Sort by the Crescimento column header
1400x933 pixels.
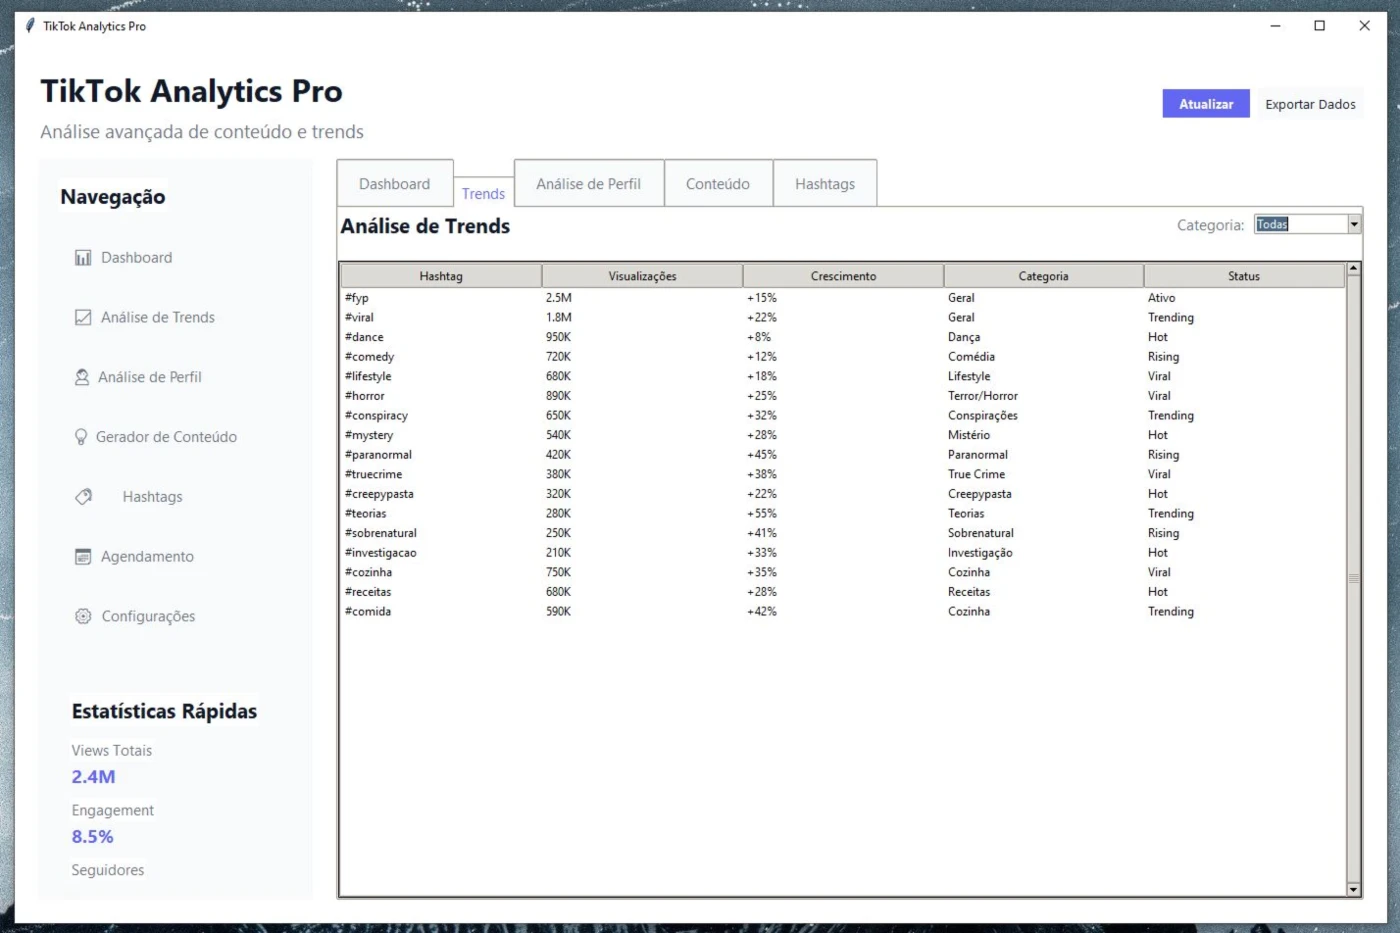843,276
